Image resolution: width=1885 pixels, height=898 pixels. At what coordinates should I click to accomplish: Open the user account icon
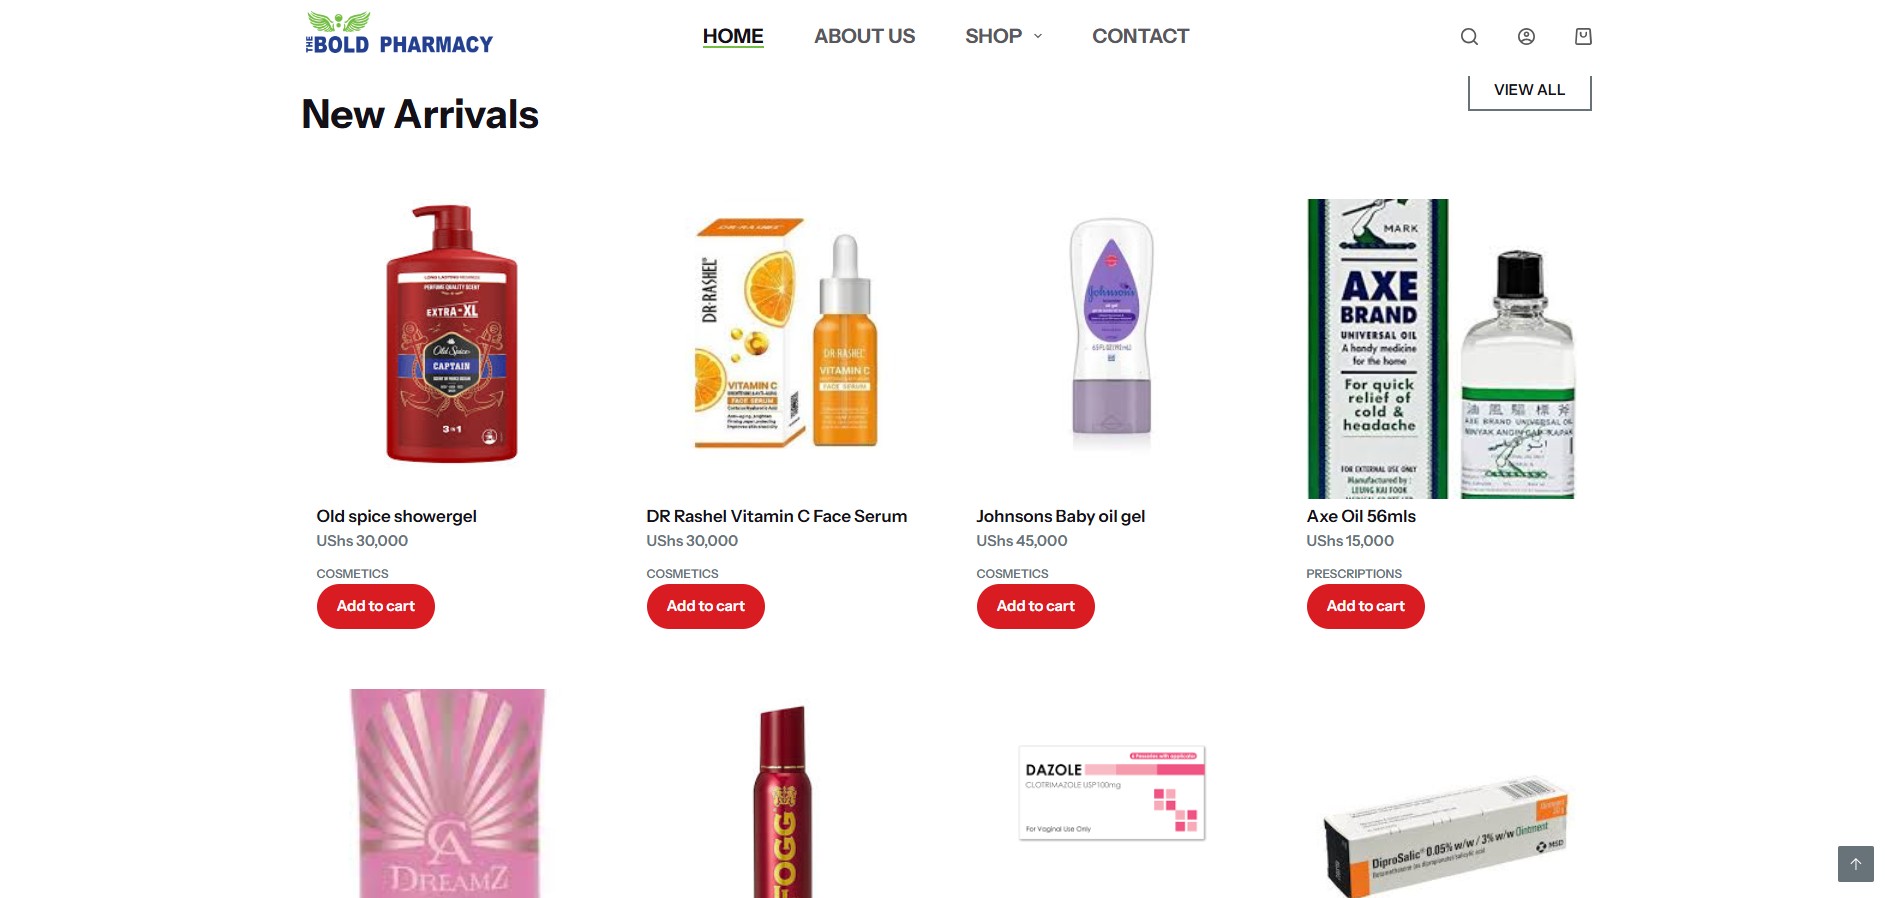[1526, 37]
